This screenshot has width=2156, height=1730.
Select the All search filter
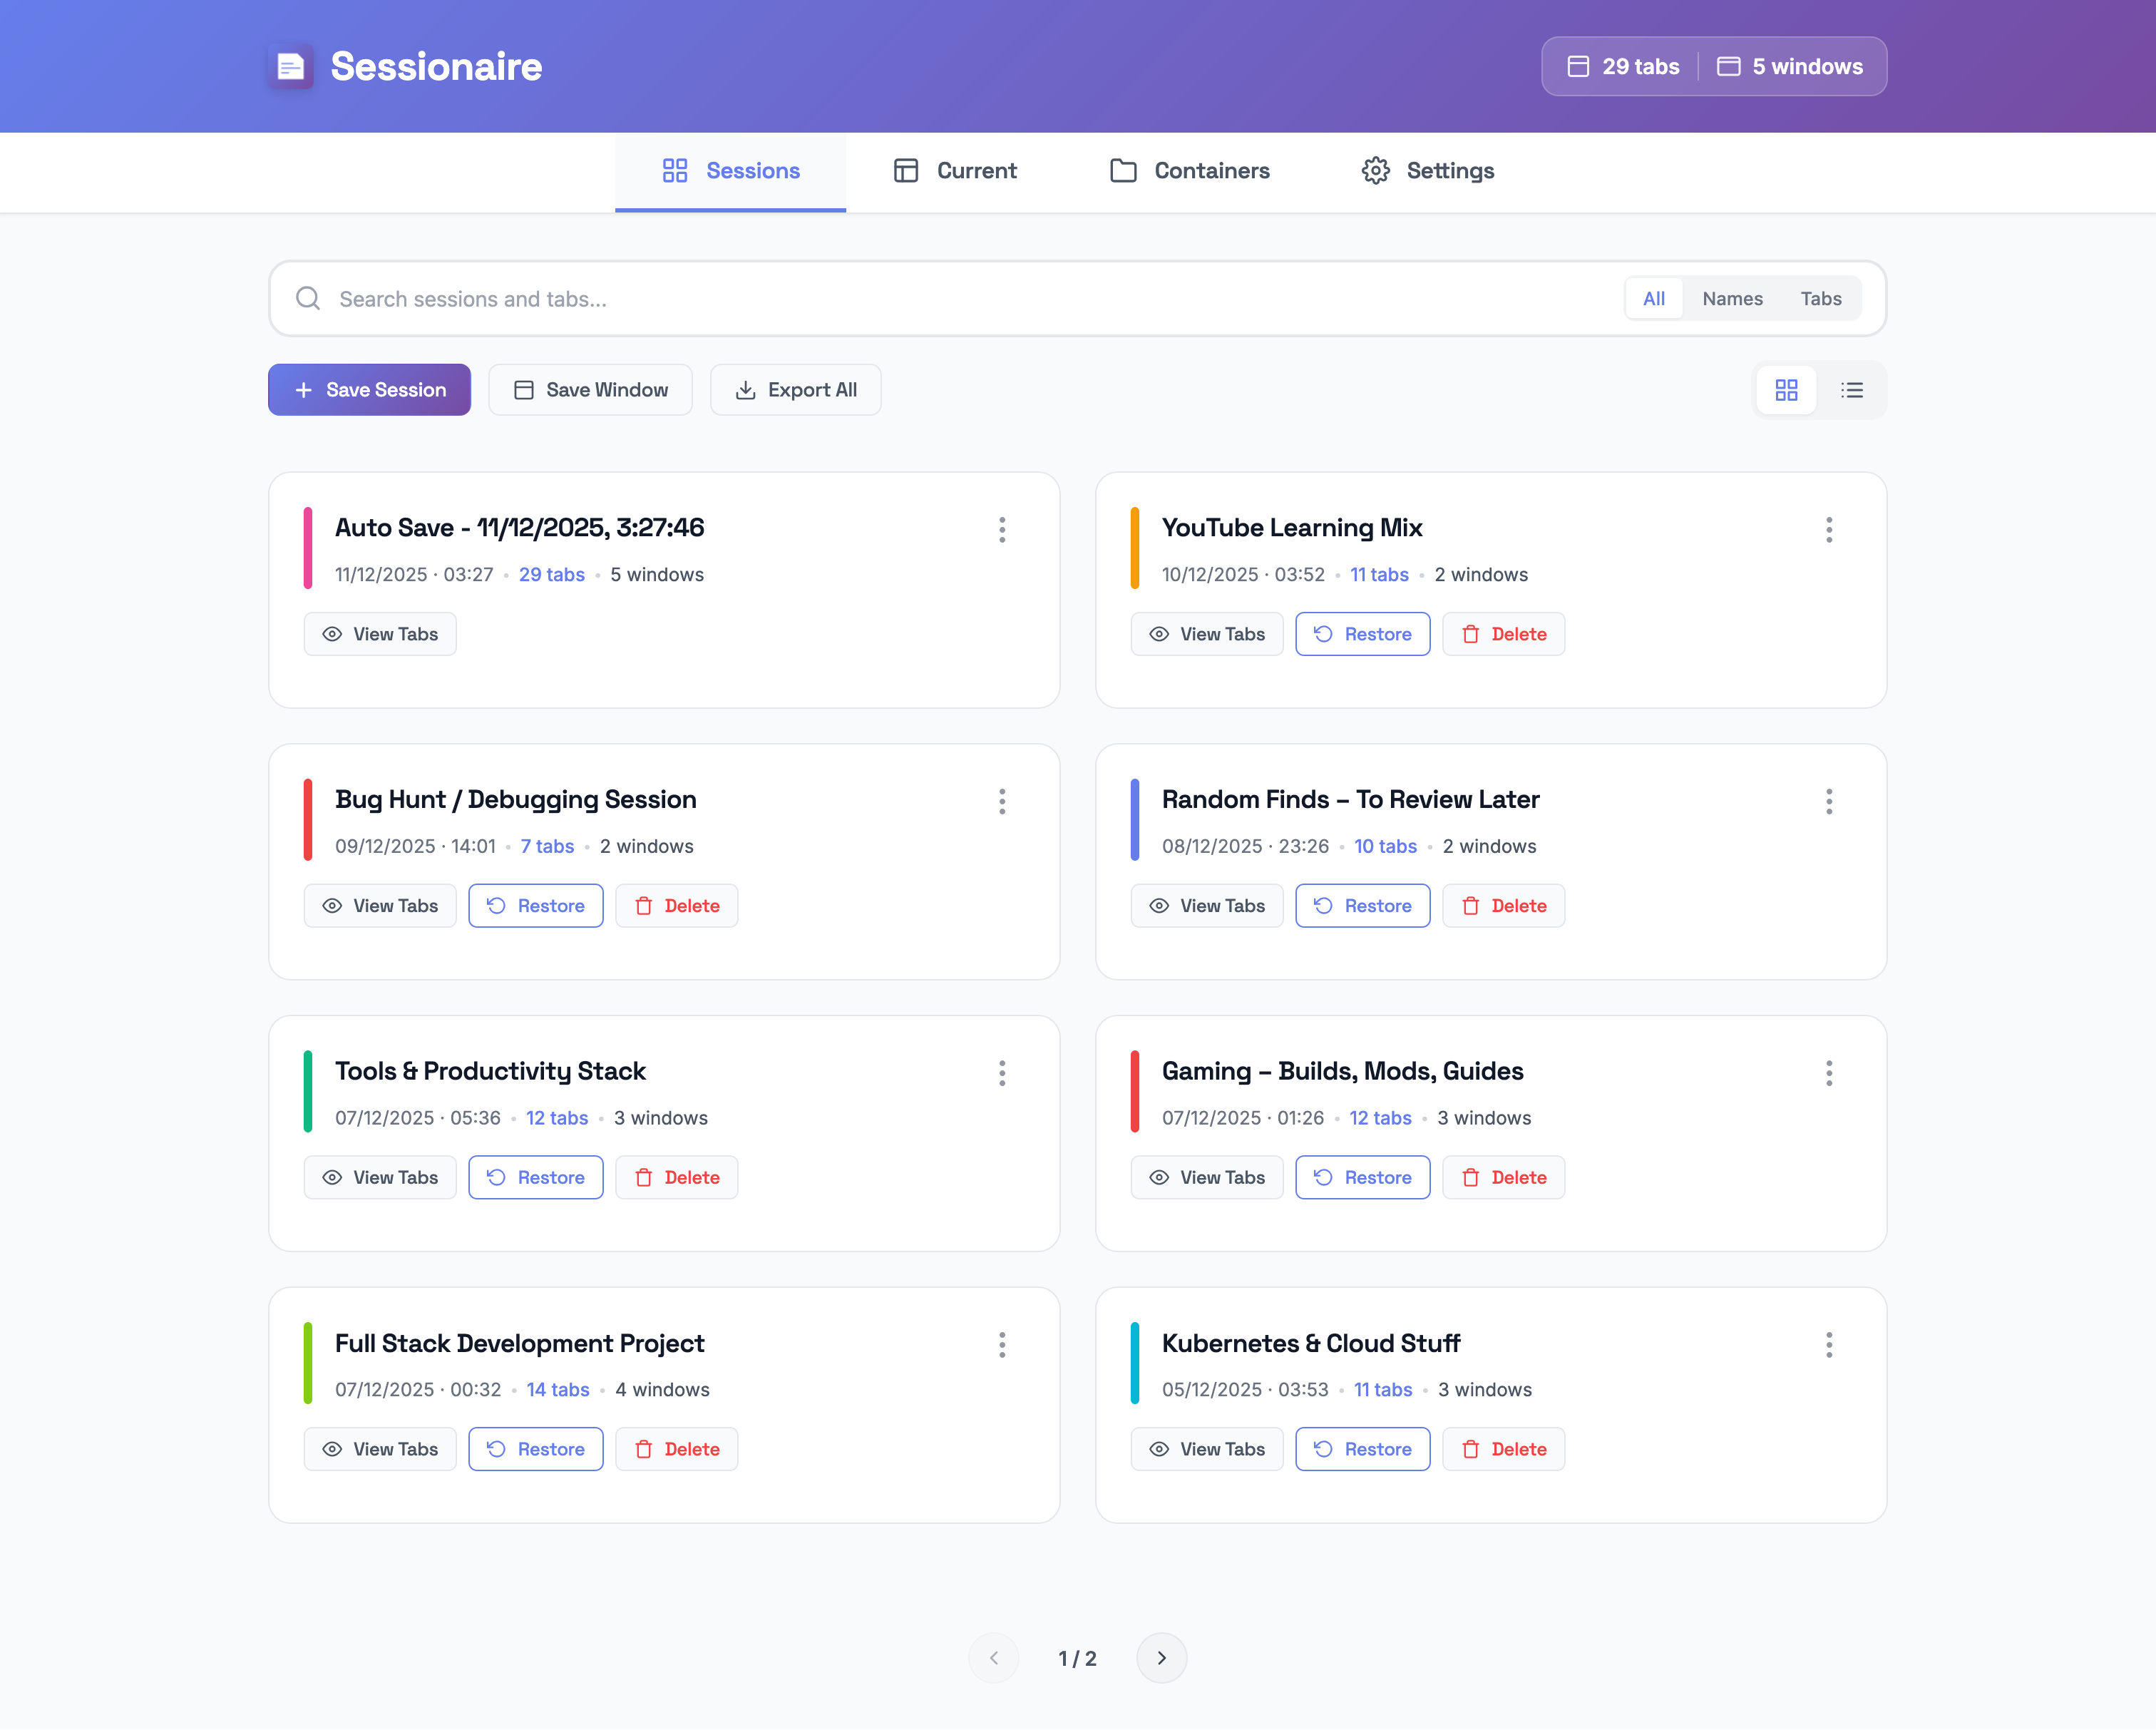[x=1653, y=298]
